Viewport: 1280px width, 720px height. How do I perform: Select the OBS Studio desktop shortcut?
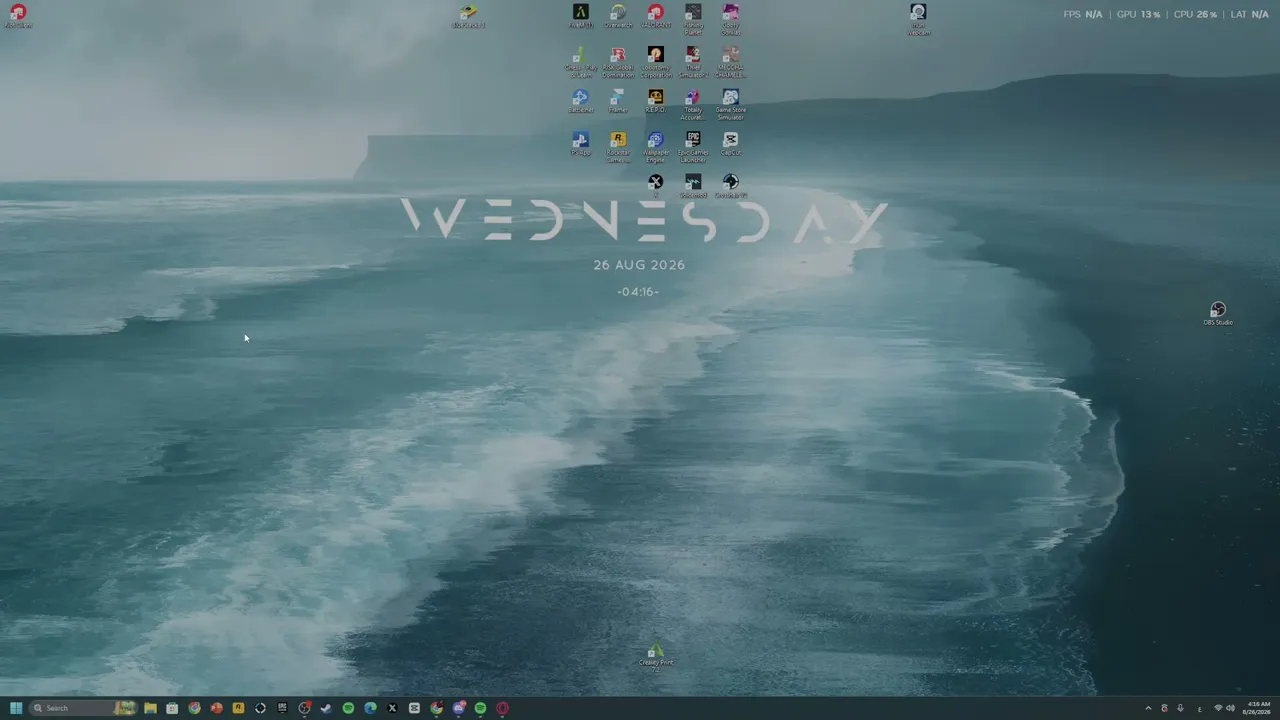pyautogui.click(x=1218, y=314)
